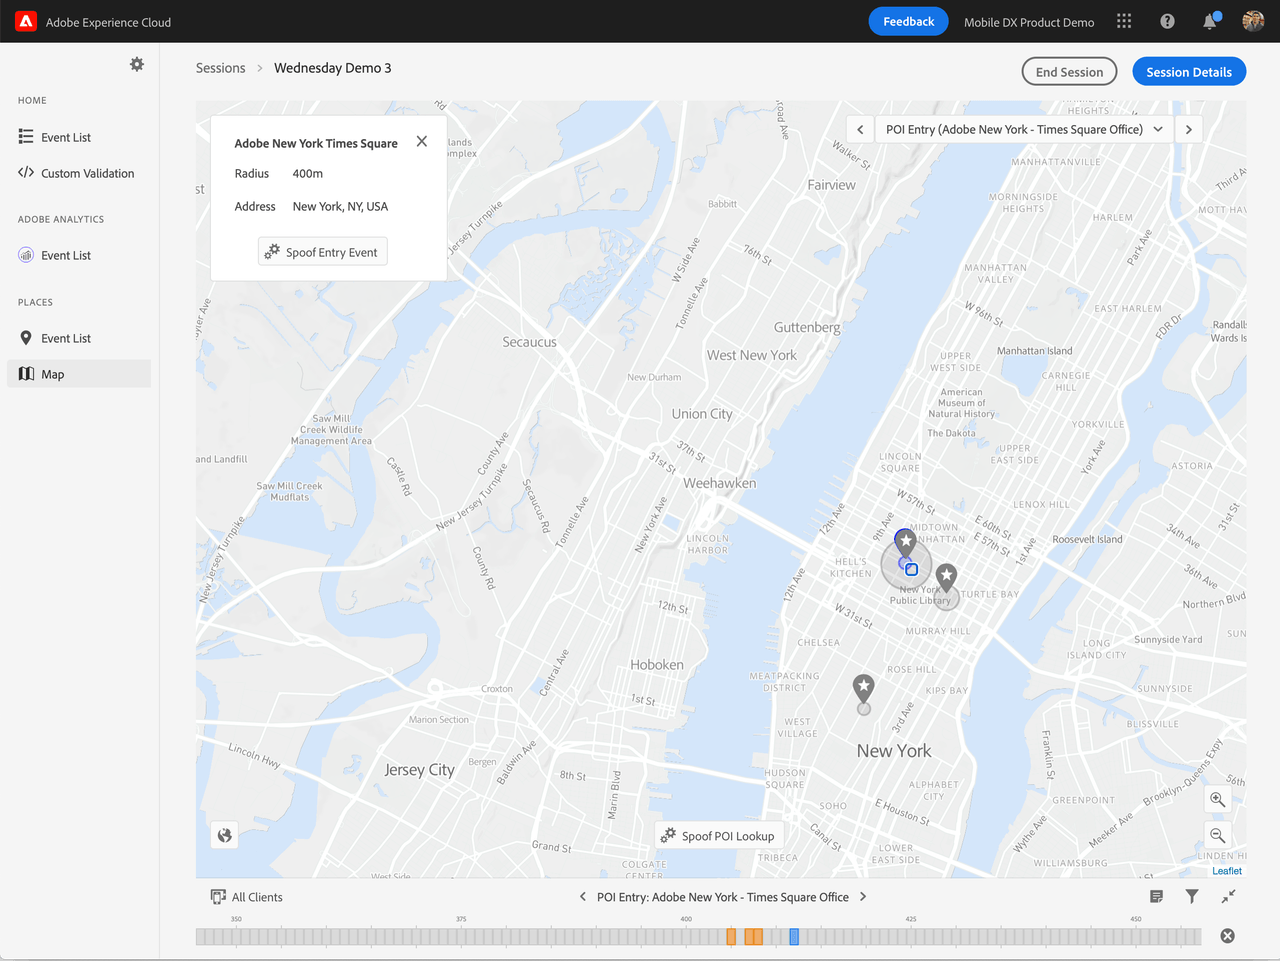Open the timeline notes icon

pyautogui.click(x=1156, y=897)
